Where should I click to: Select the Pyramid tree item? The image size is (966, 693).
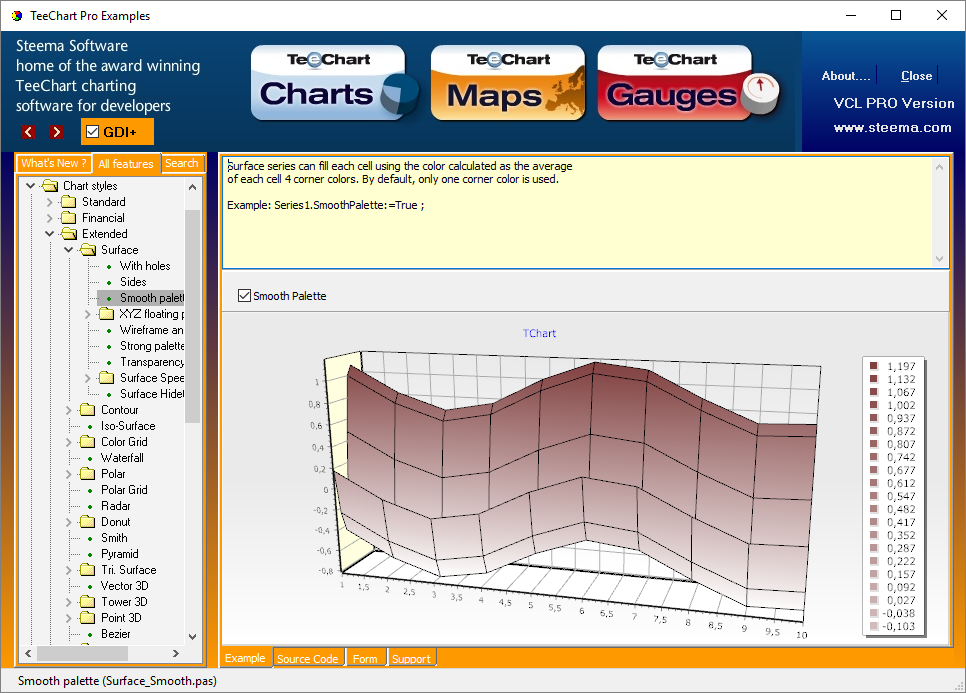pyautogui.click(x=120, y=554)
